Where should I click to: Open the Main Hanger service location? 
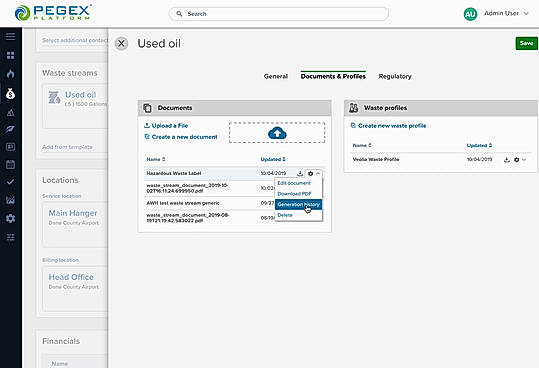(73, 213)
